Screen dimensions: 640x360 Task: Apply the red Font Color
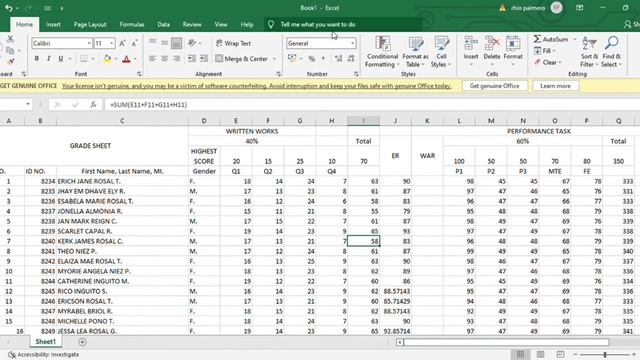pos(127,59)
